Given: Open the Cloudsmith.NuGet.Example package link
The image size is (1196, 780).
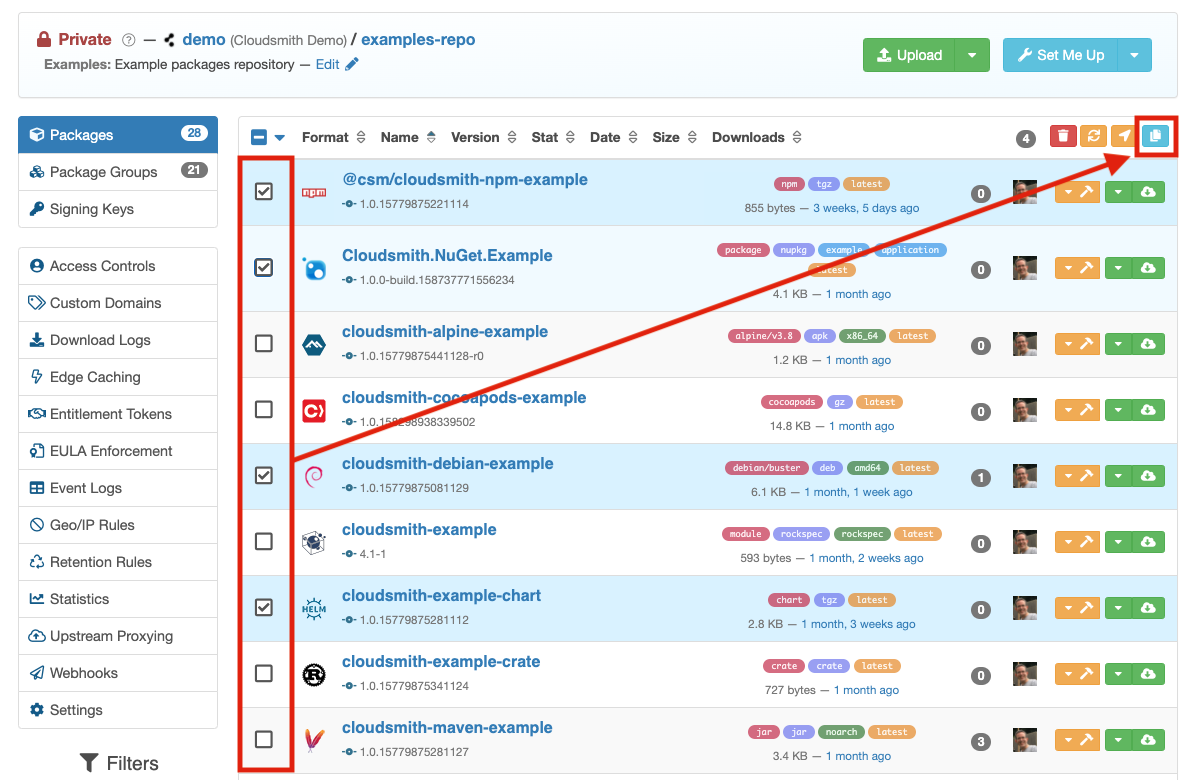Looking at the screenshot, I should point(447,255).
